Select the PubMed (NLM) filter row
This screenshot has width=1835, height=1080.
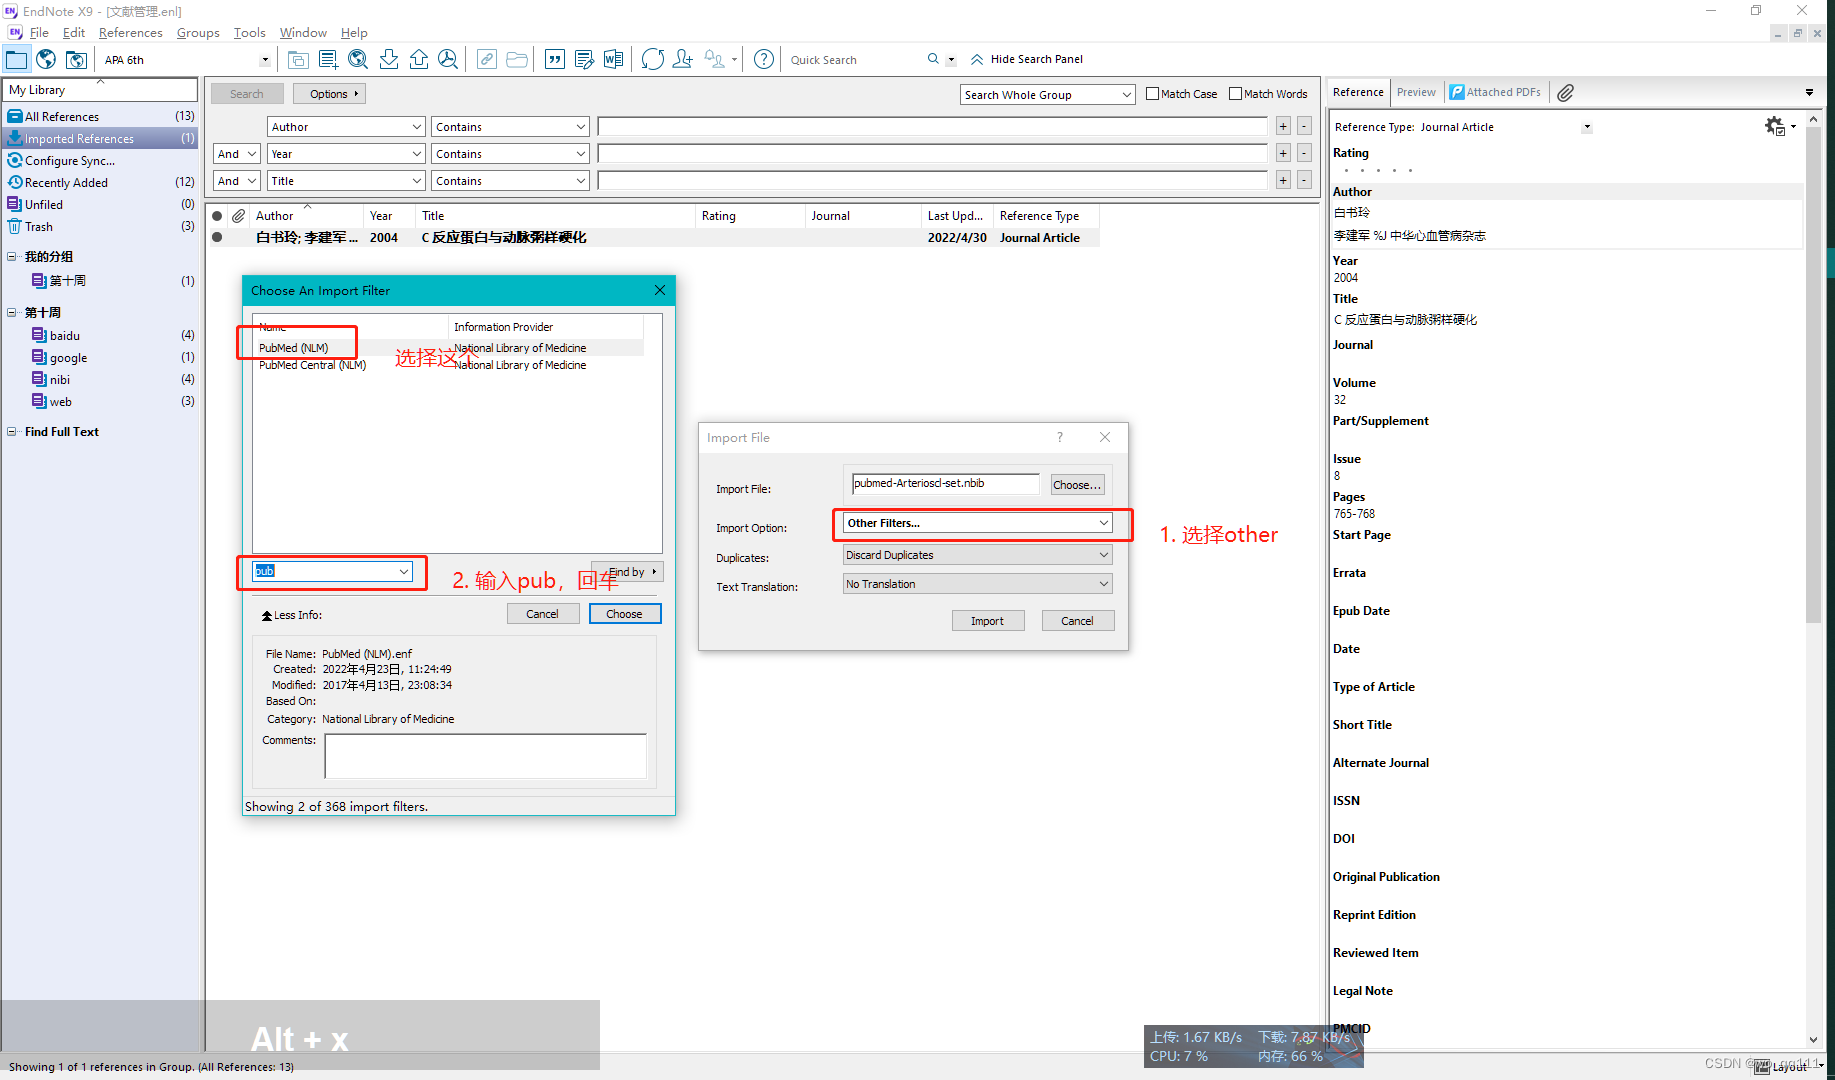449,348
